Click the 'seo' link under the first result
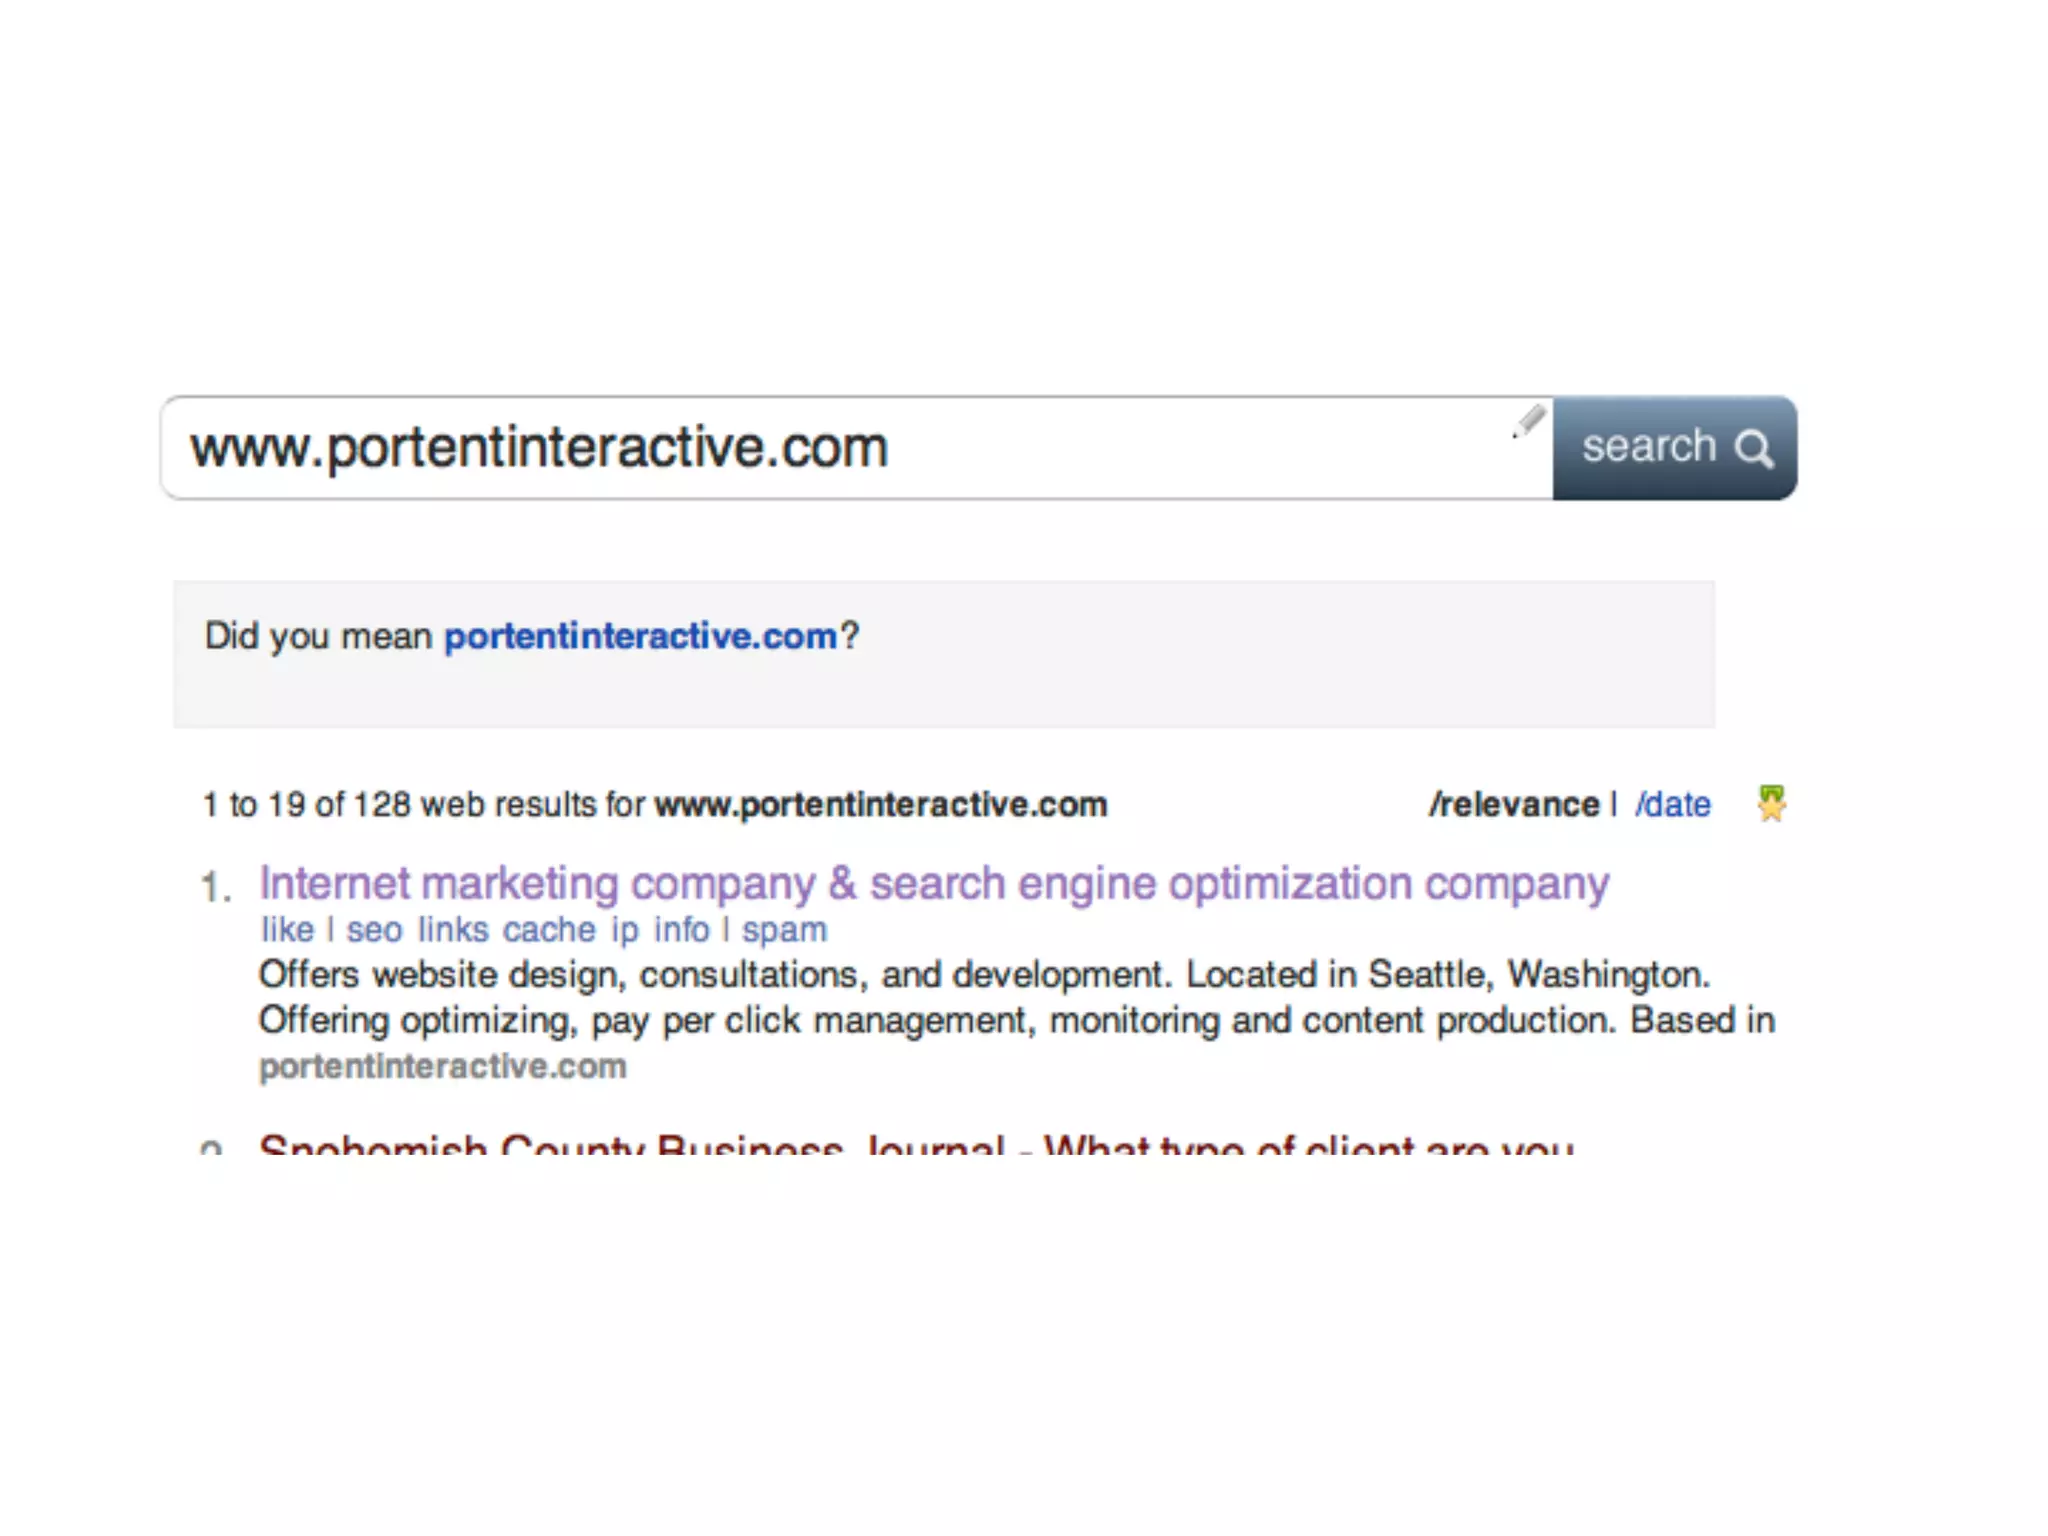Image resolution: width=2048 pixels, height=1536 pixels. point(374,930)
